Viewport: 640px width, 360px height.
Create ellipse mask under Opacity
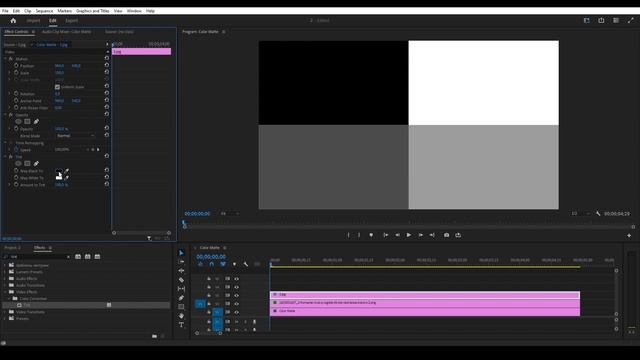point(18,122)
